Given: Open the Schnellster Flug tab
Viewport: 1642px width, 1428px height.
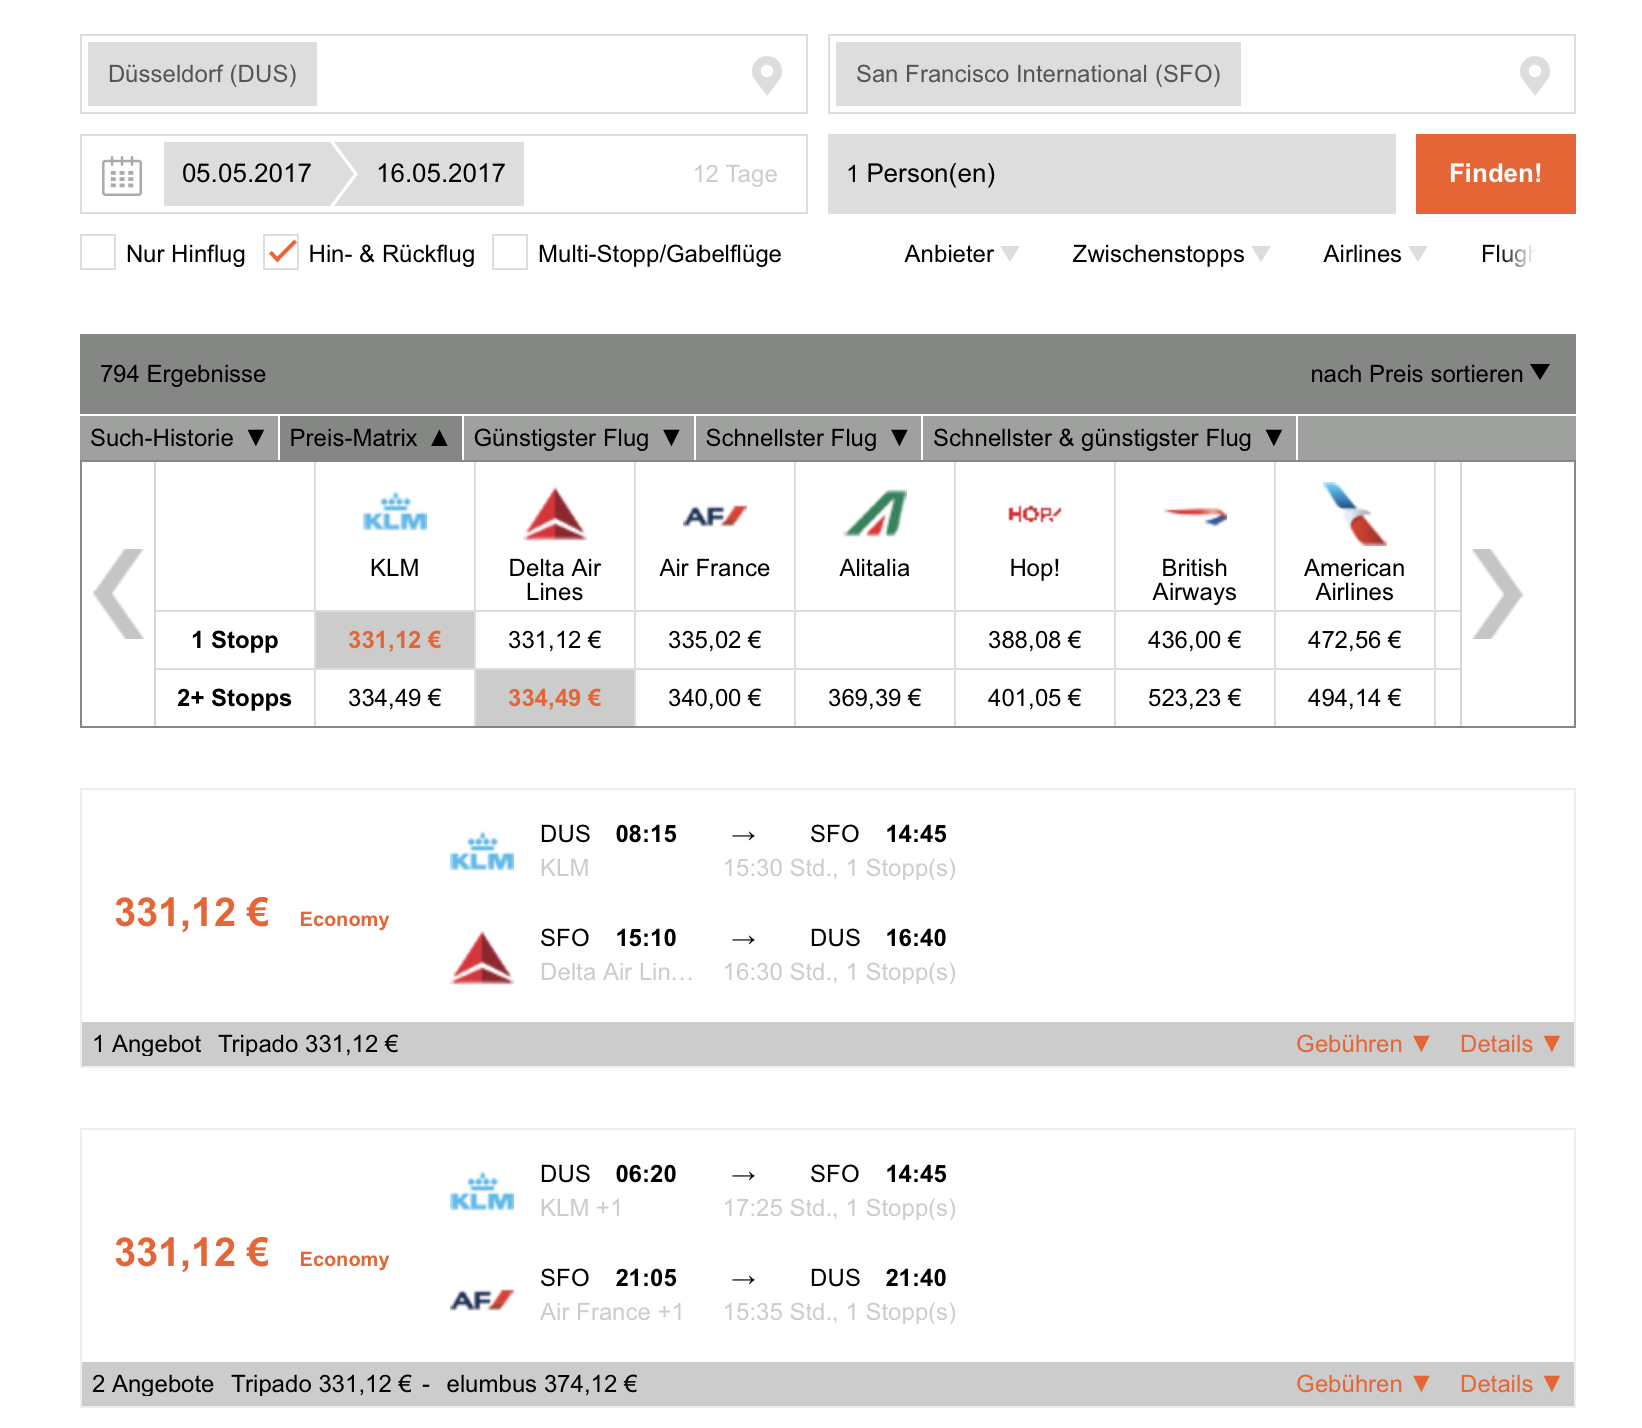Looking at the screenshot, I should click(x=808, y=438).
